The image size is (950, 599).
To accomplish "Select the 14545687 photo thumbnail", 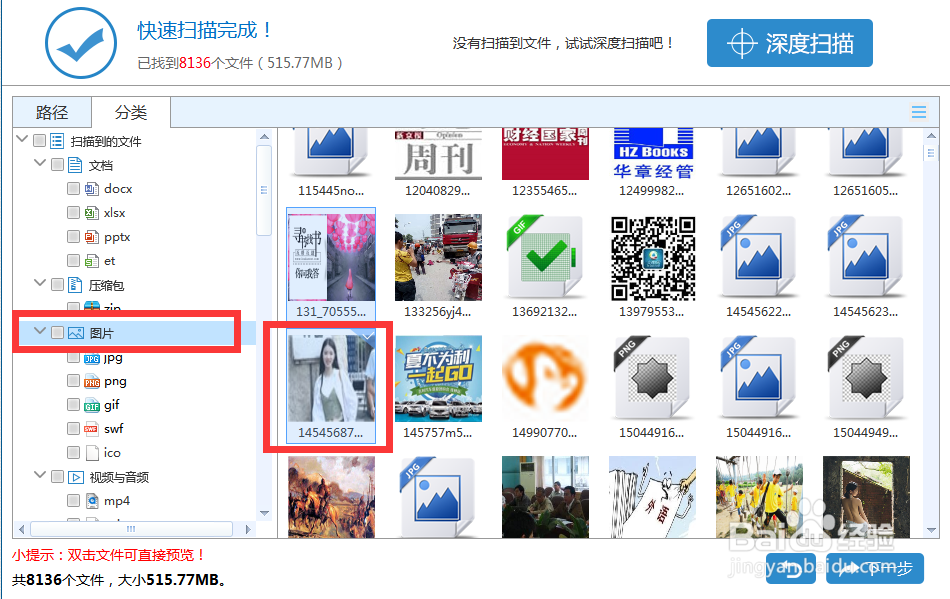I will (x=331, y=379).
